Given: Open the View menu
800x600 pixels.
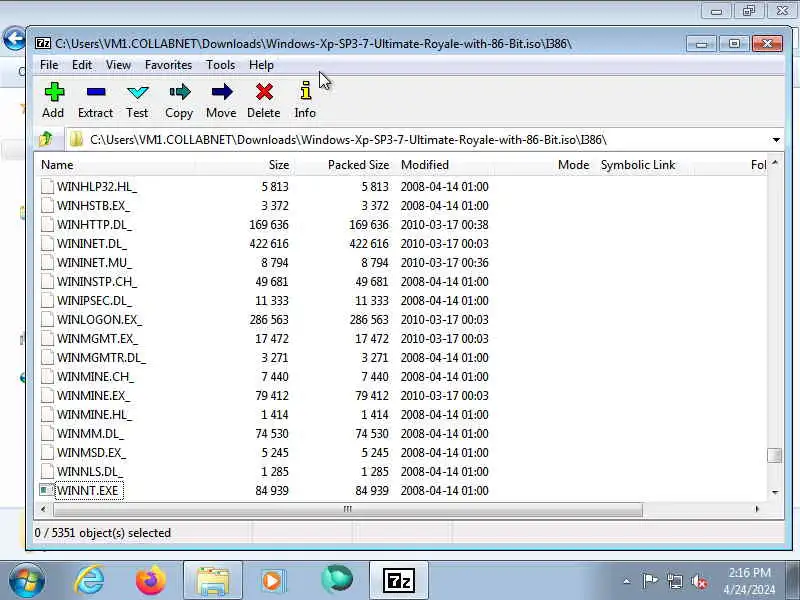Looking at the screenshot, I should pyautogui.click(x=118, y=65).
